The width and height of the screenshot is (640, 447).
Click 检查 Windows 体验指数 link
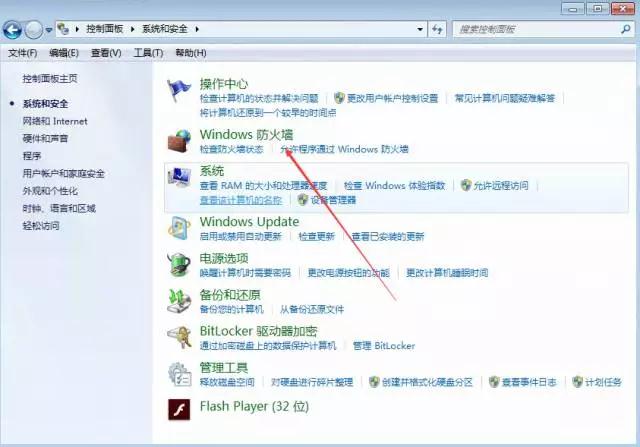(394, 186)
